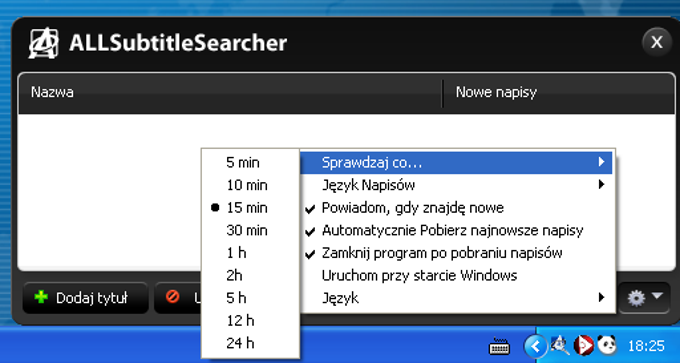Select the 5 min check interval

[250, 163]
